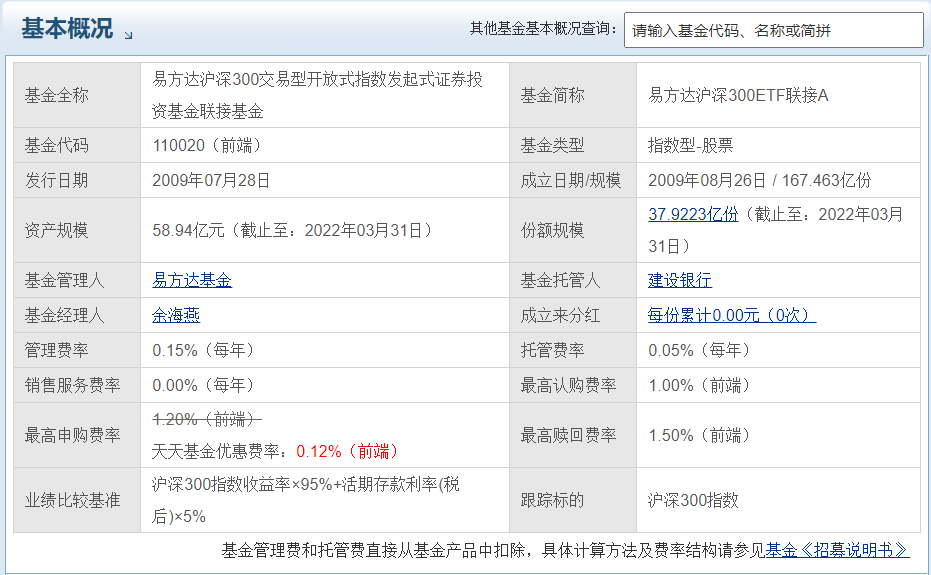Select red discounted rate 0.12%（前端）
931x575 pixels.
point(348,451)
